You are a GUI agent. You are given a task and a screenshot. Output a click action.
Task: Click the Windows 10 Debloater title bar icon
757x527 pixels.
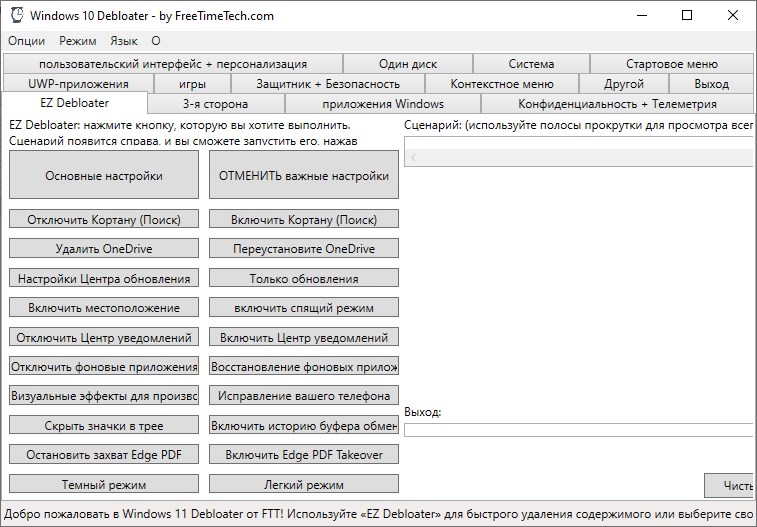pyautogui.click(x=16, y=15)
